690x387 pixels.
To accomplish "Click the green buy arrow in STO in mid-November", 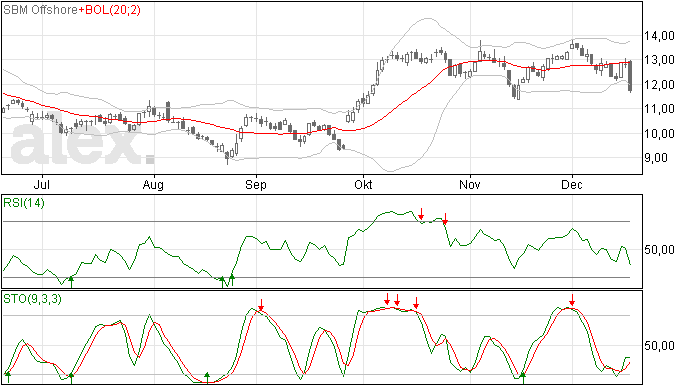I will pos(522,377).
